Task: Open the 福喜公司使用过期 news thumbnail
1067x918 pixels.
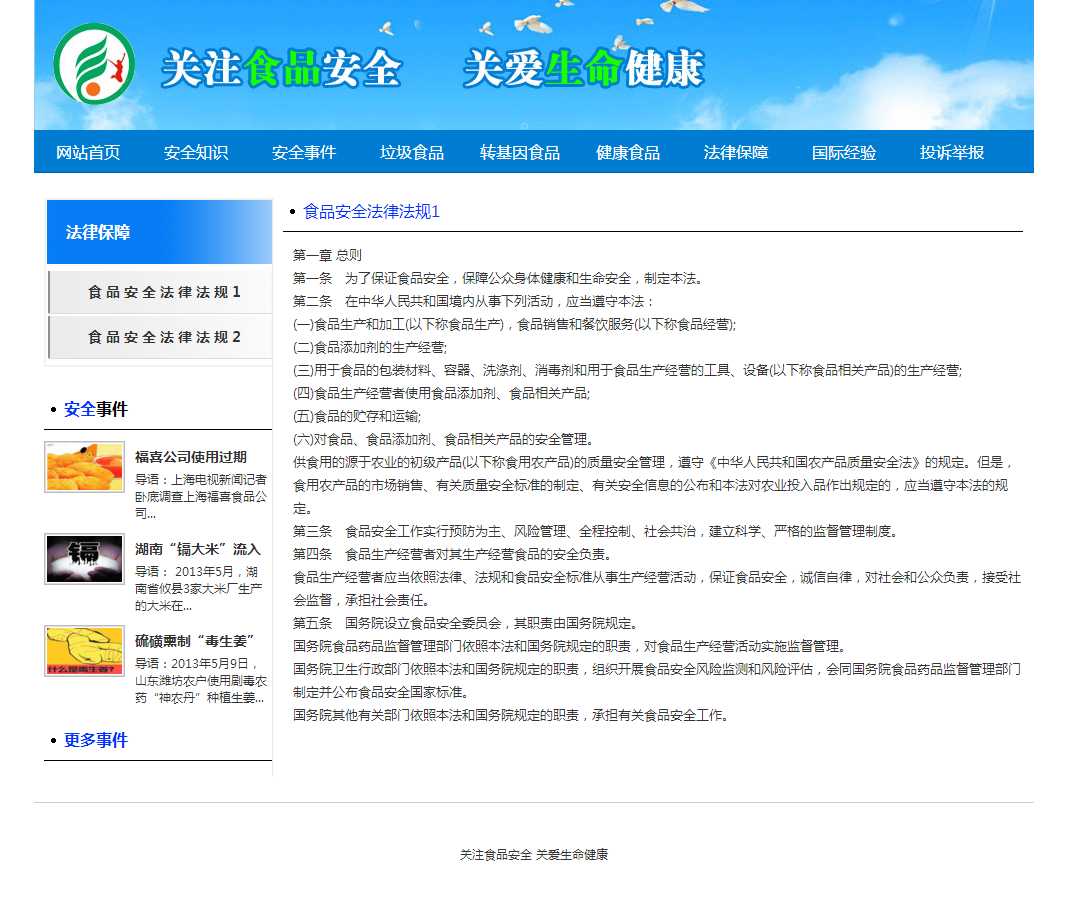Action: tap(85, 467)
